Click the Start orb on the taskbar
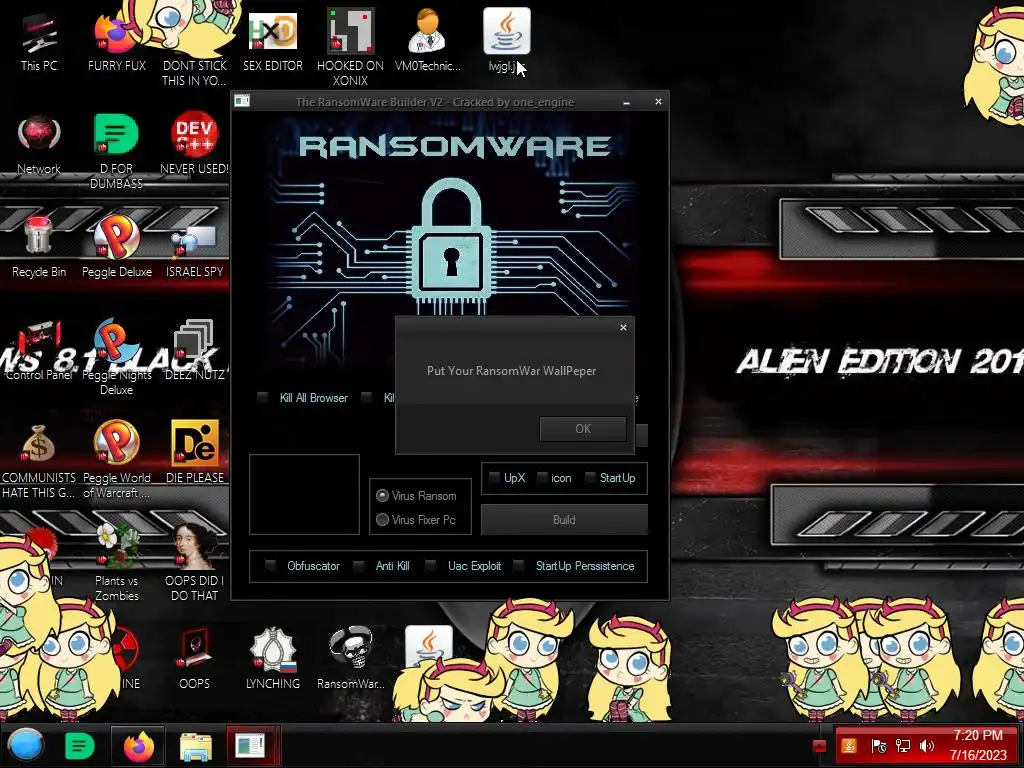Screen dimensions: 1024x768 point(26,745)
